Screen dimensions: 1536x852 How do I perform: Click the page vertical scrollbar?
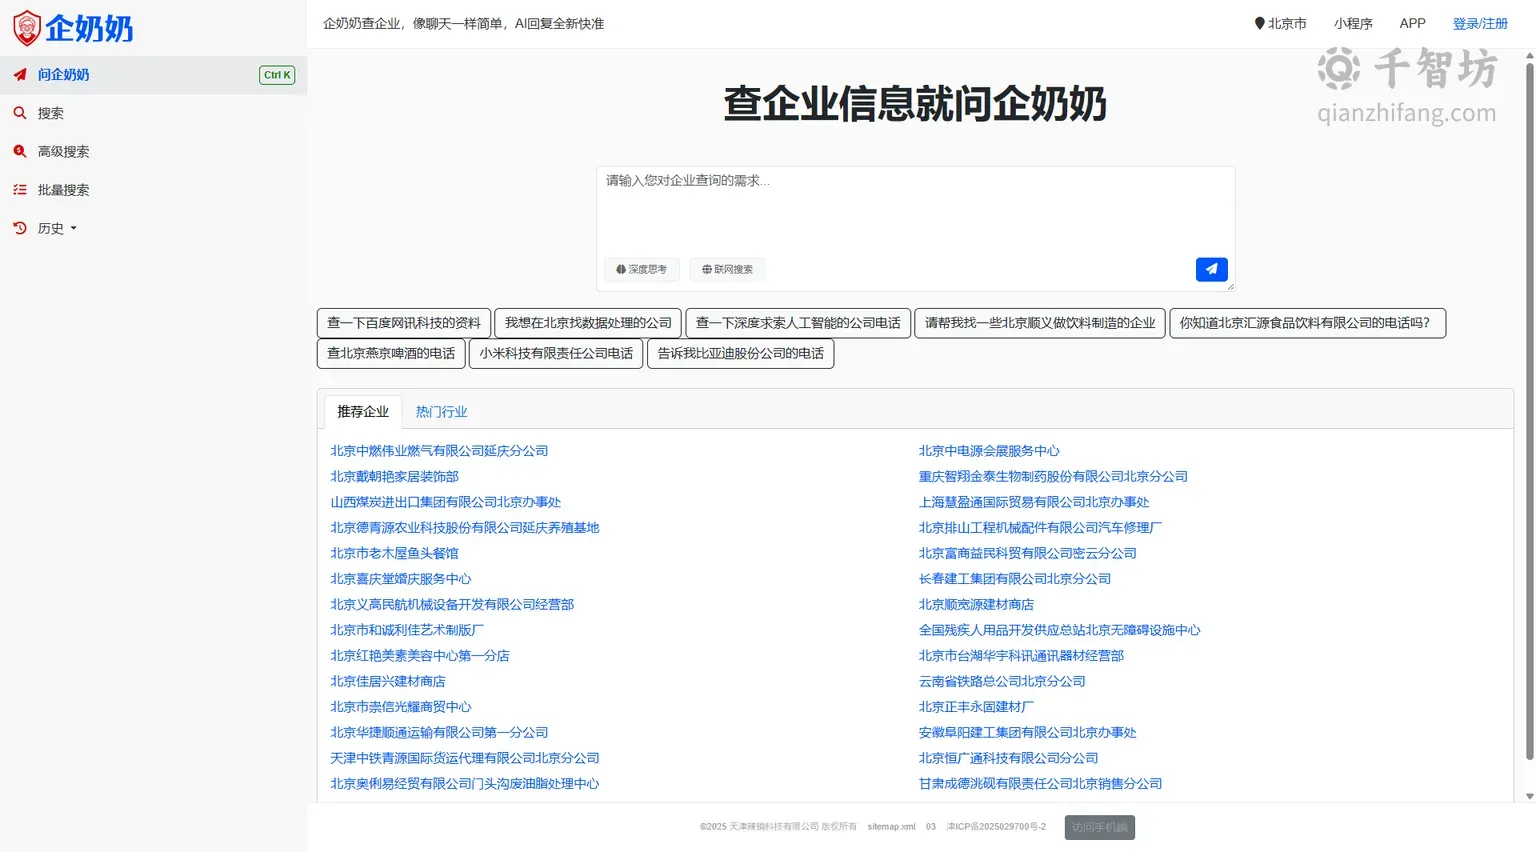(x=1529, y=410)
